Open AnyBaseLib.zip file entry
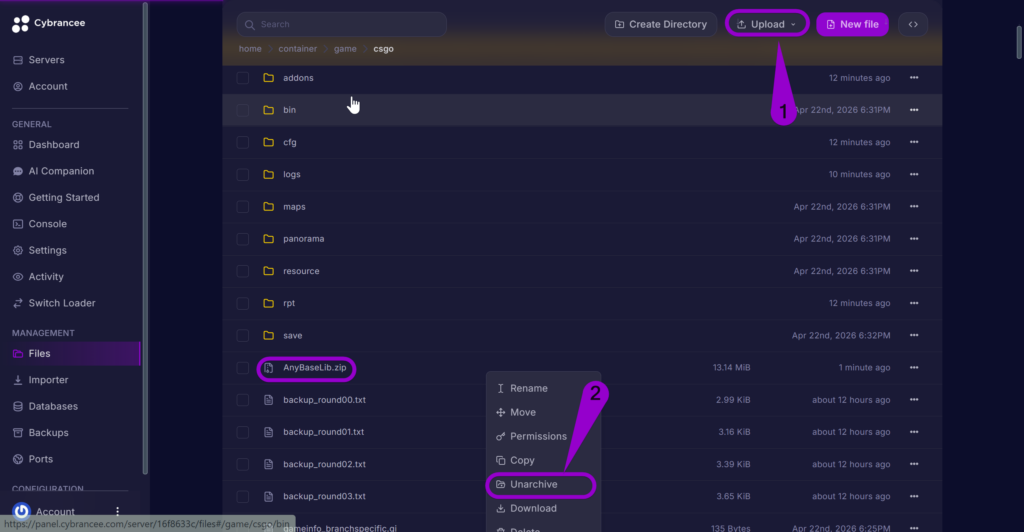 tap(315, 368)
